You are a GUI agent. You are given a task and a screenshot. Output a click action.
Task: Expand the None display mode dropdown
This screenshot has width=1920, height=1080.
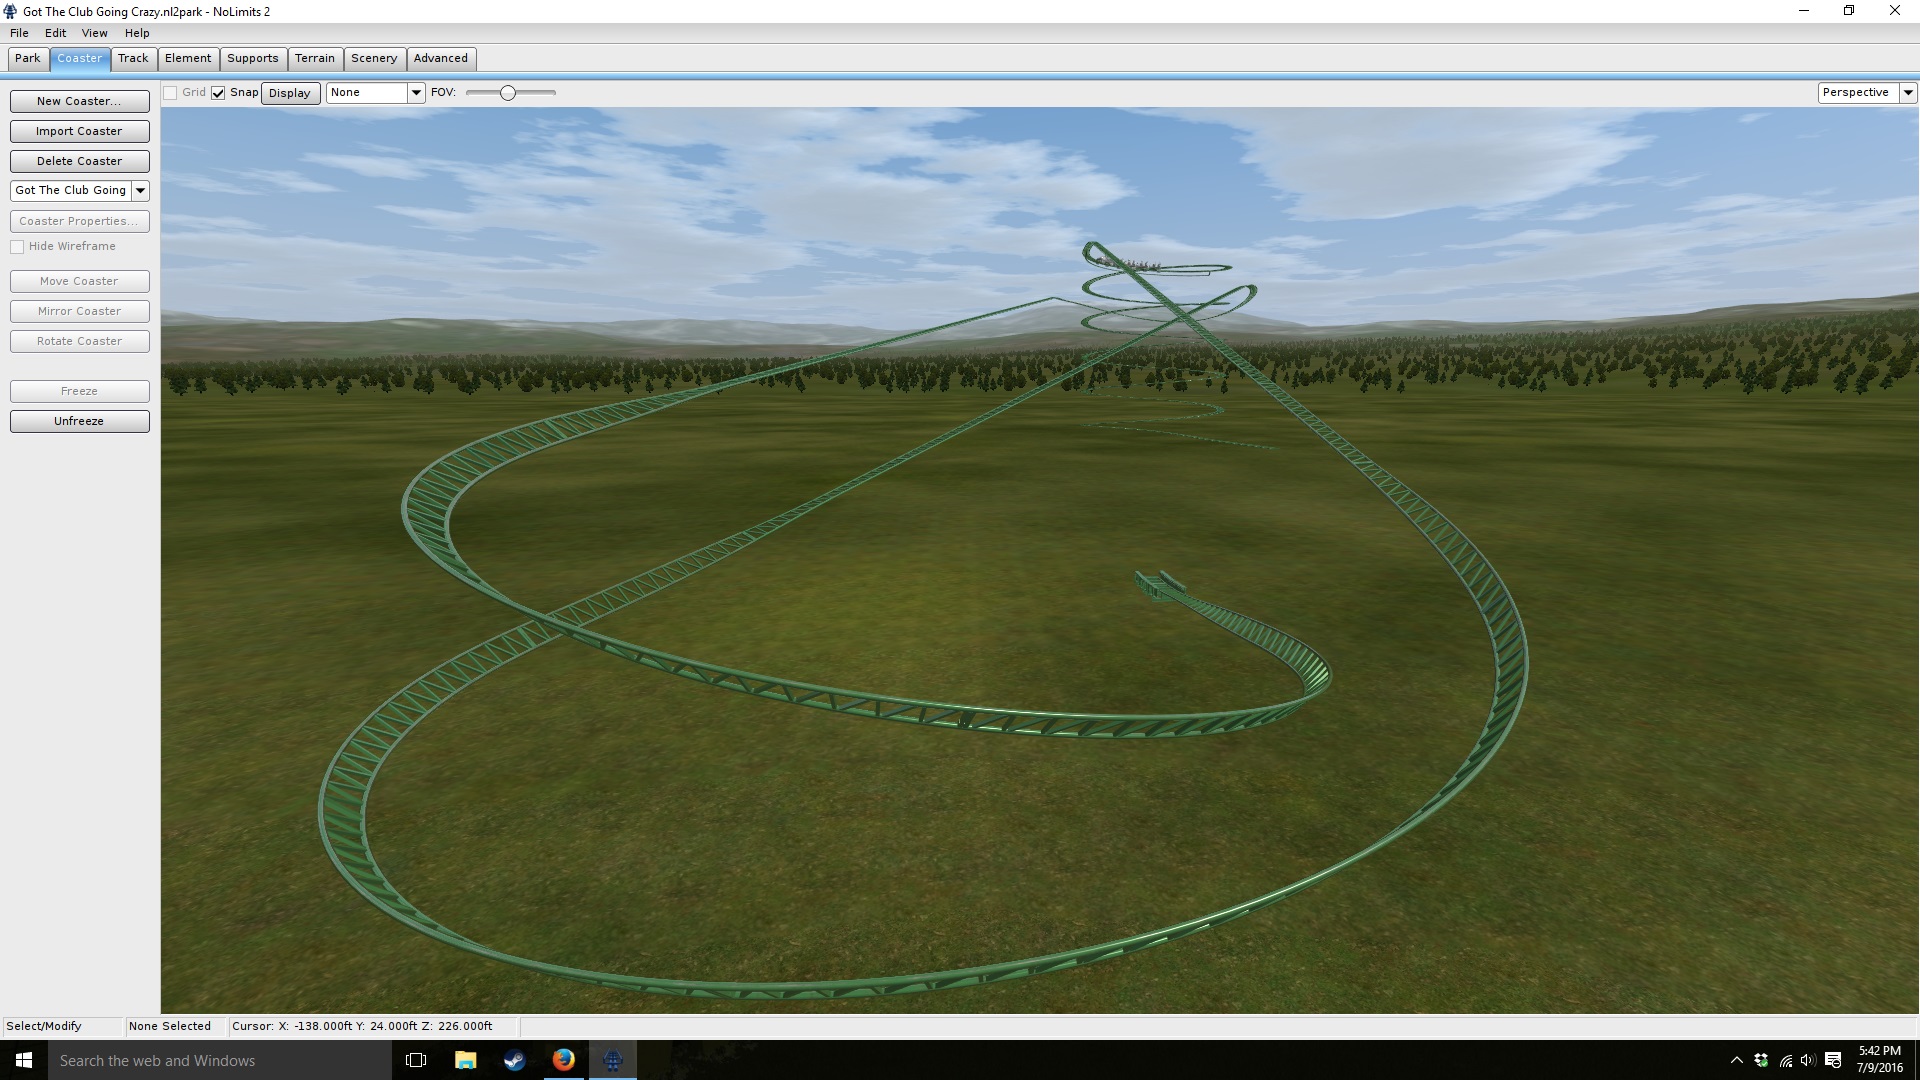(416, 92)
